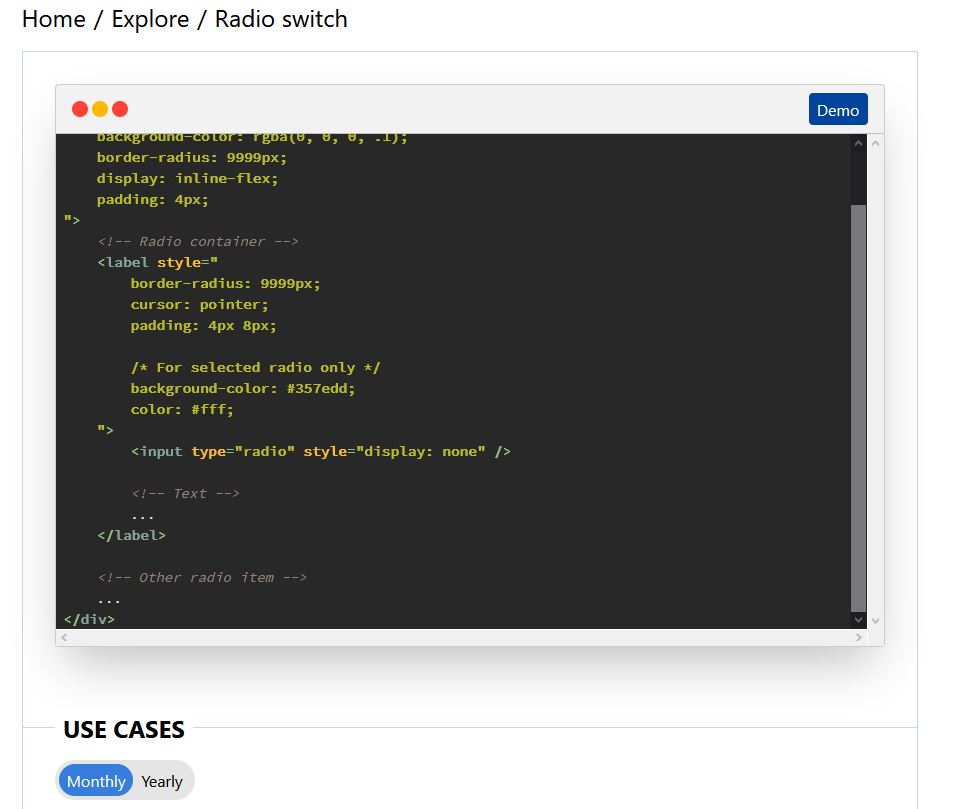Image resolution: width=960 pixels, height=809 pixels.
Task: Click the red close dot on the mock window
Action: click(79, 108)
